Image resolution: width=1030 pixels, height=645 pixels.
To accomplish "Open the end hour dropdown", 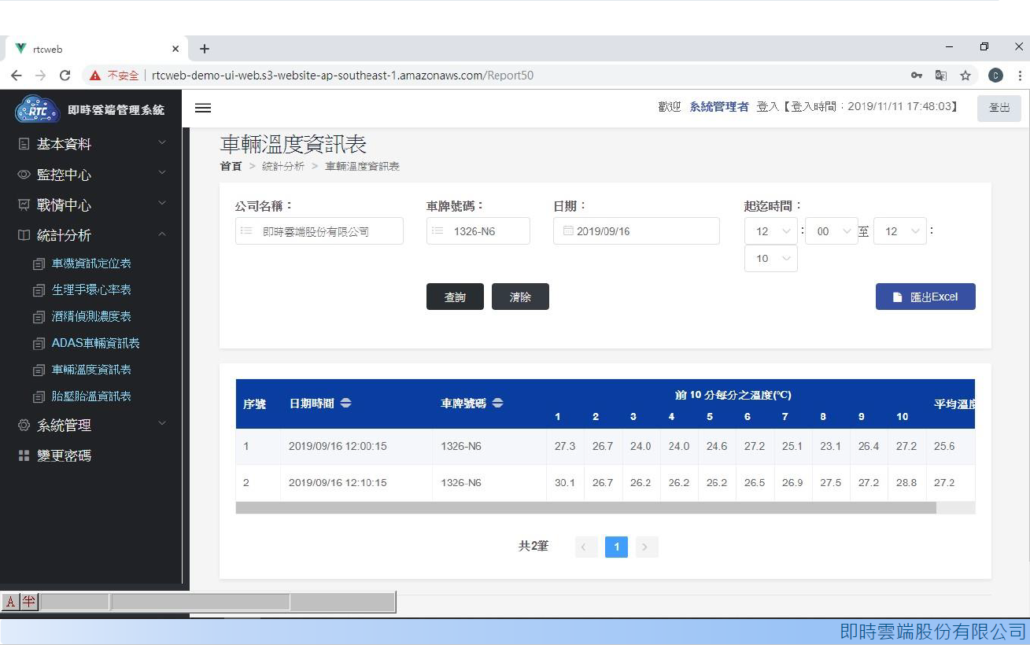I will click(x=900, y=231).
